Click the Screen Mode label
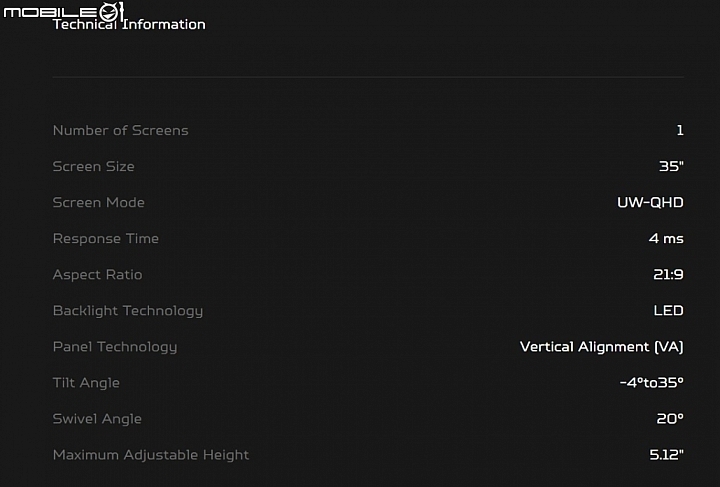Viewport: 720px width, 487px height. click(99, 202)
